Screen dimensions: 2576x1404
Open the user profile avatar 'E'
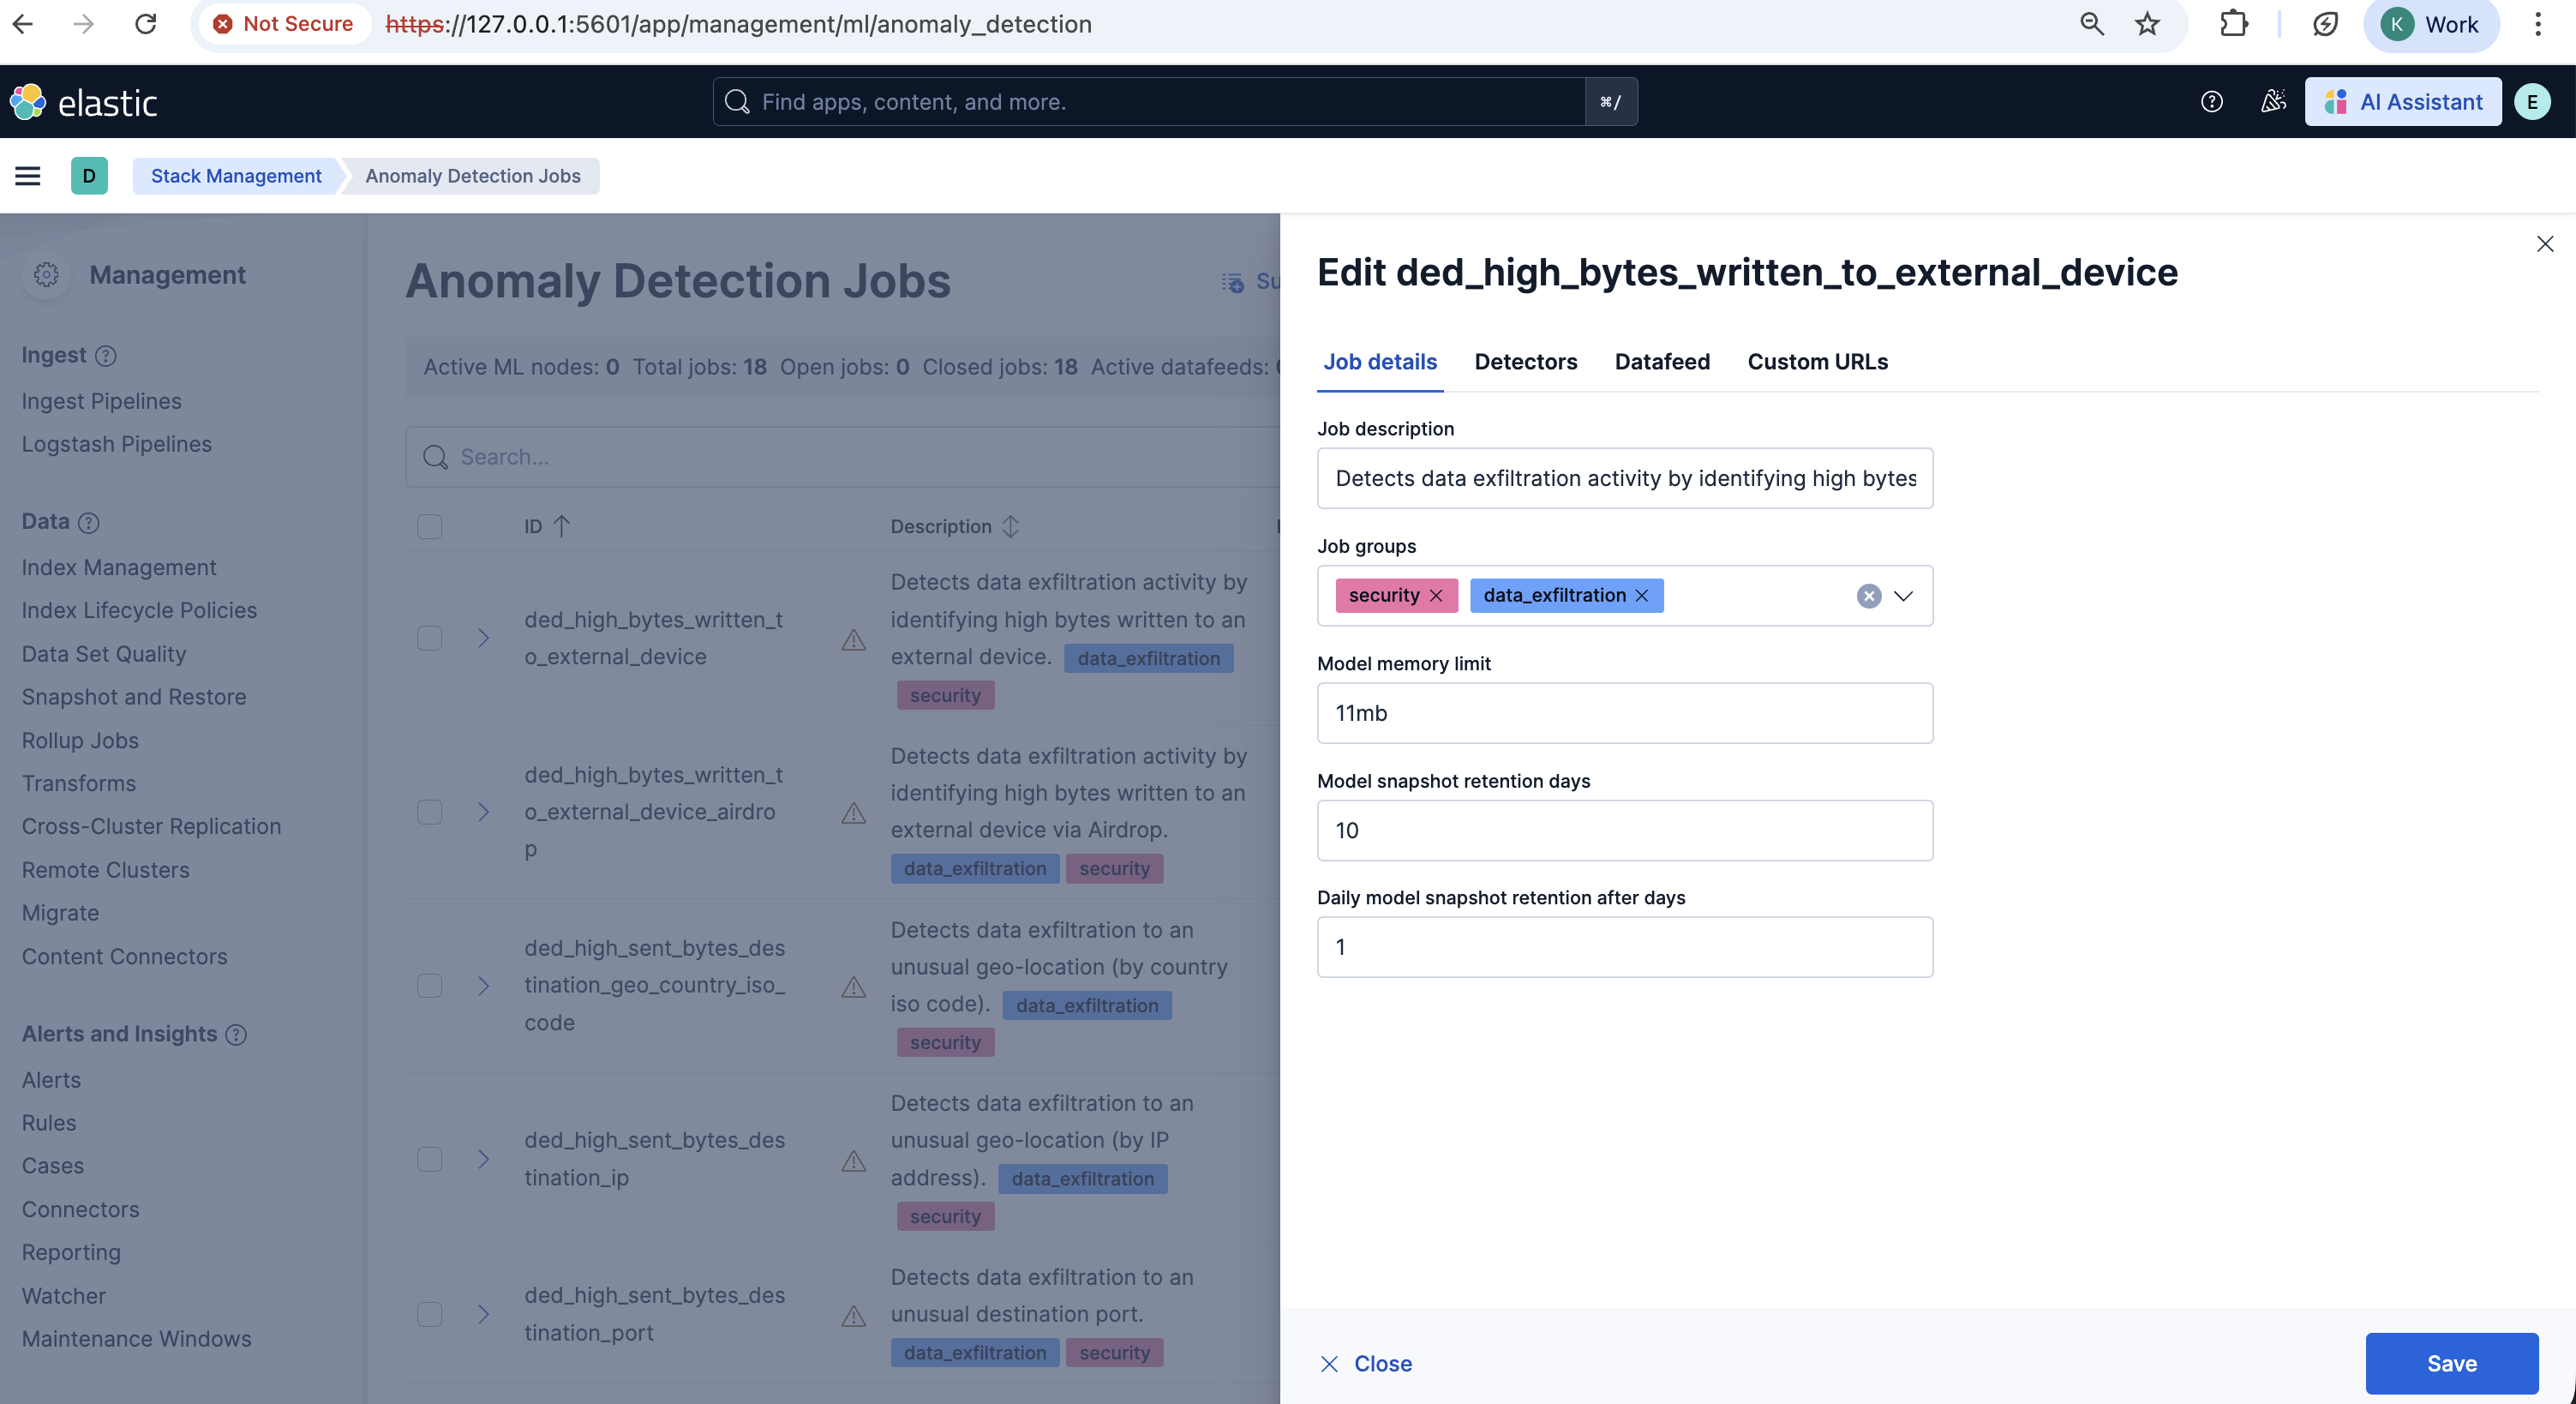click(2532, 101)
